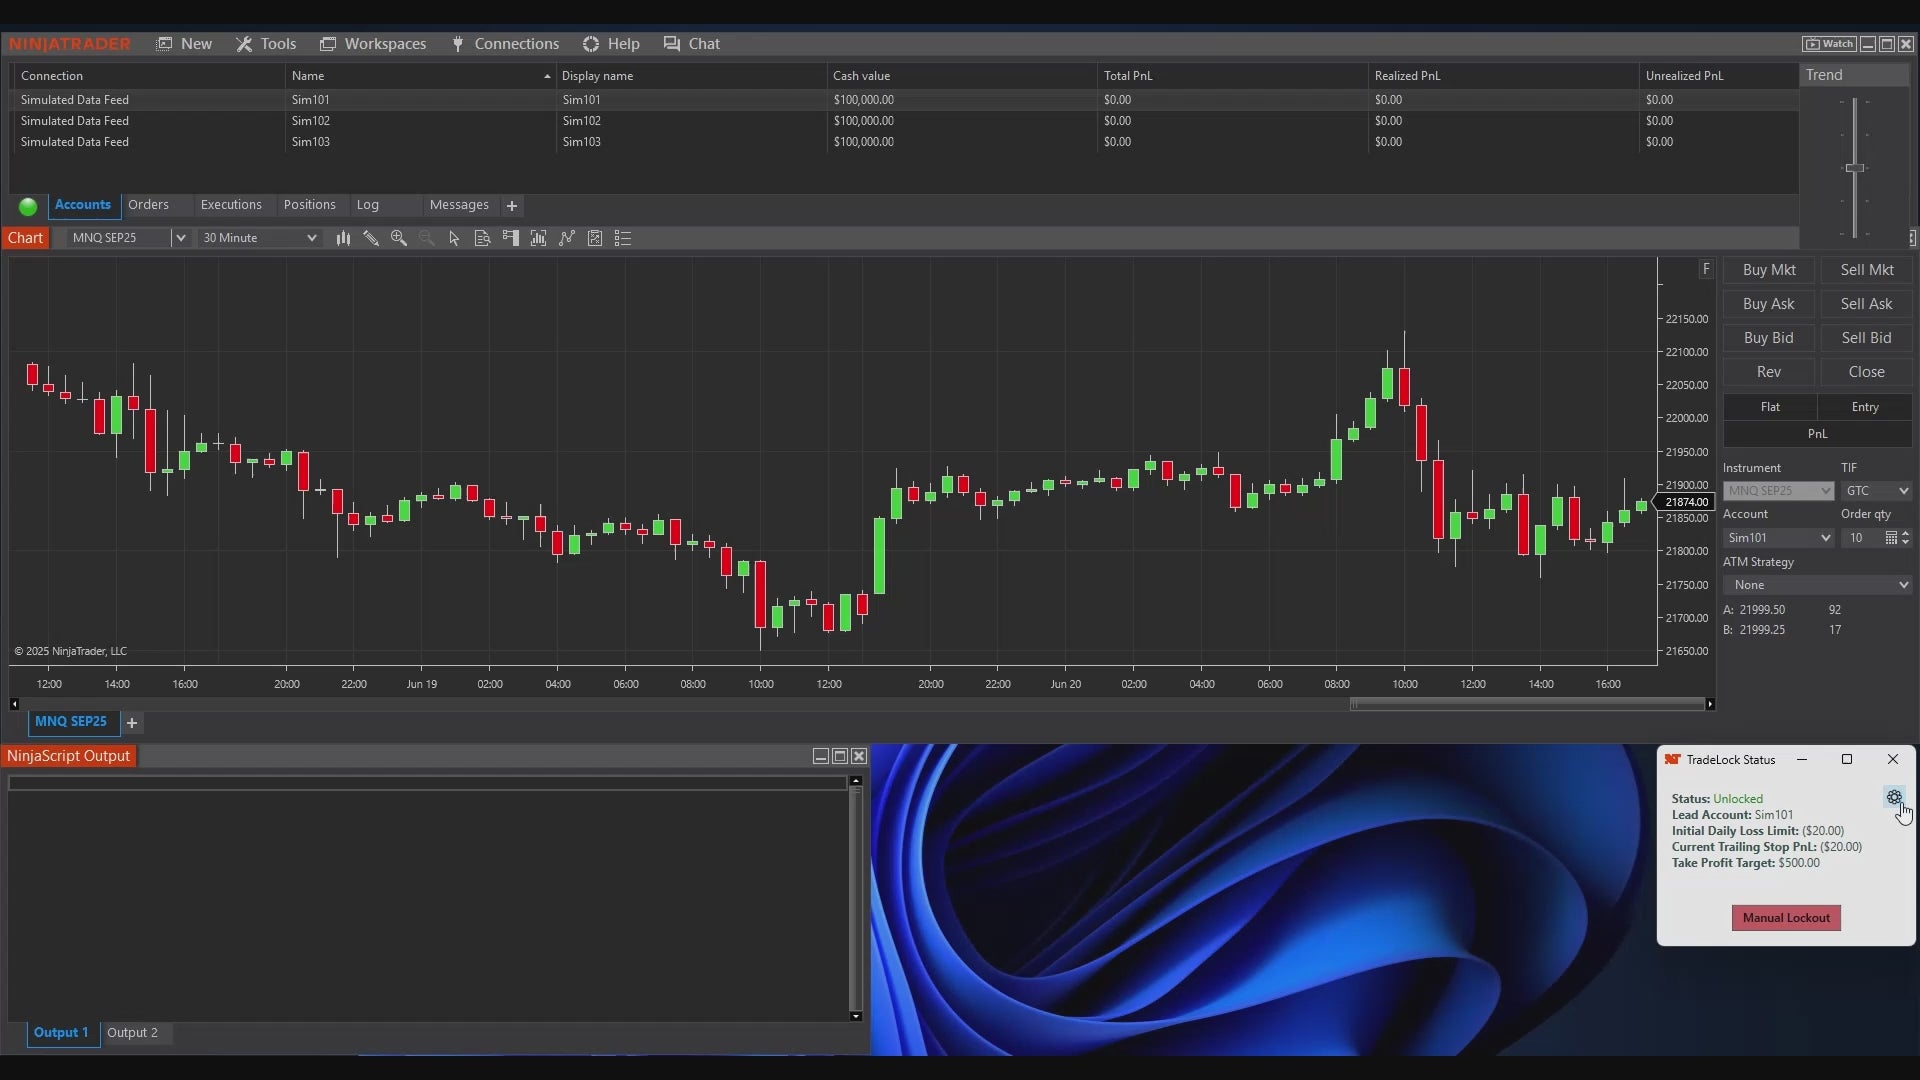The image size is (1920, 1080).
Task: Expand the ATM Strategy None dropdown
Action: [1817, 585]
